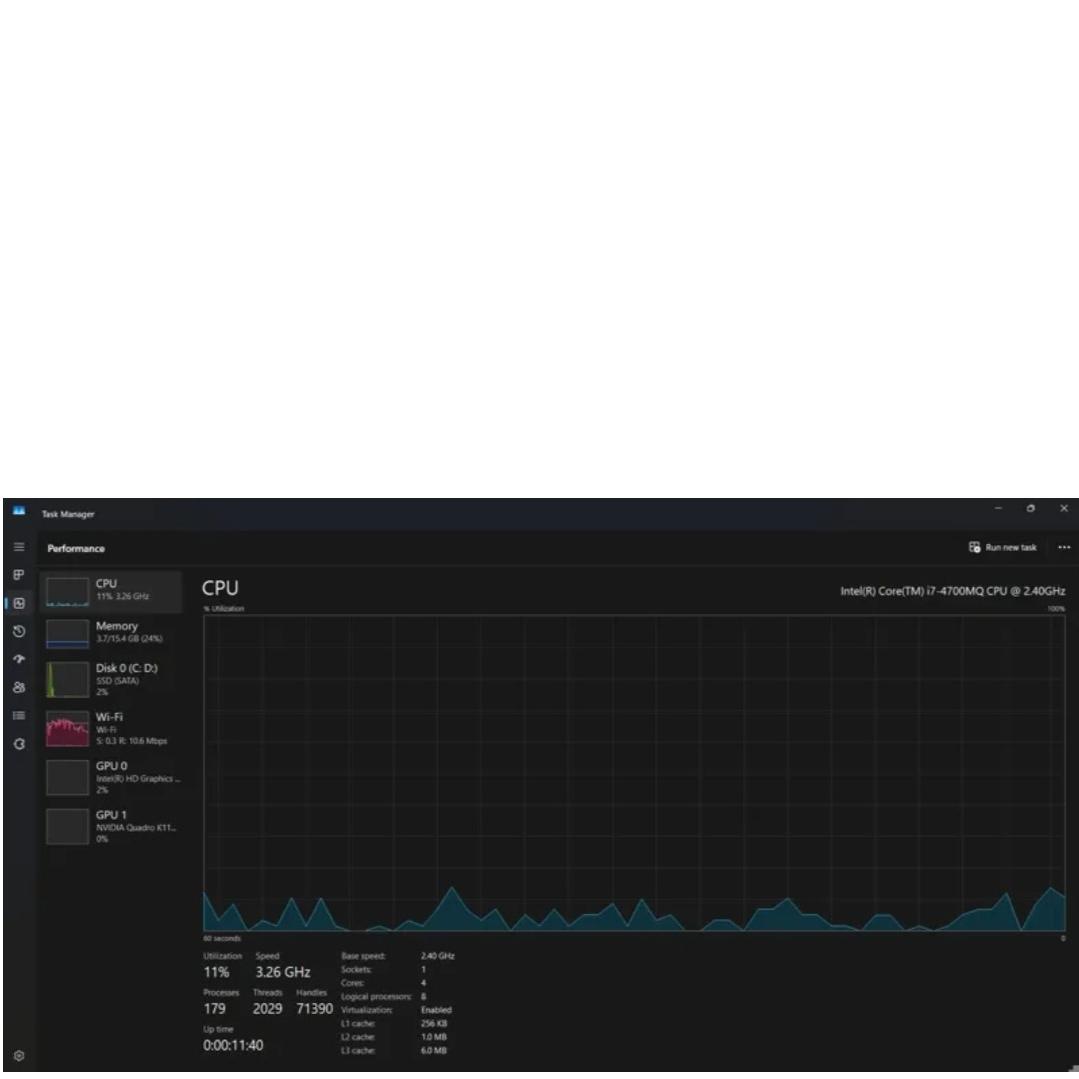Viewport: 1079px width, 1079px height.
Task: Switch to the Users page icon
Action: tap(18, 688)
